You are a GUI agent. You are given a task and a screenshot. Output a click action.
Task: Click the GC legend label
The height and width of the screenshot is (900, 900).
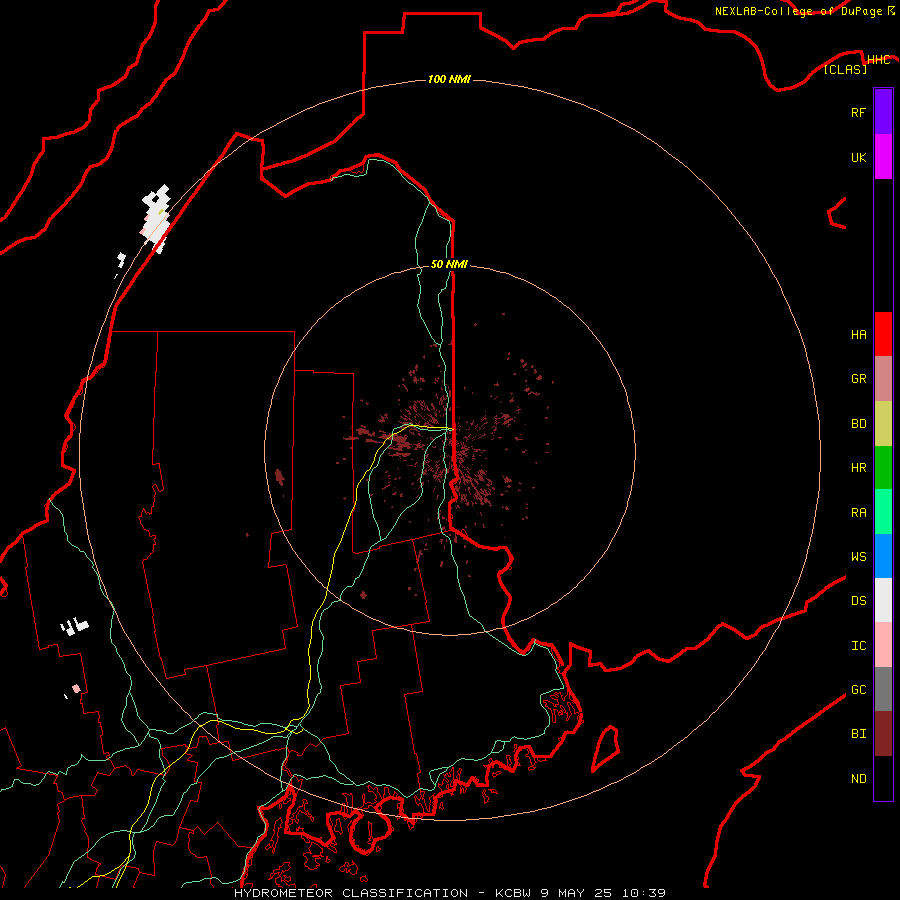coord(858,690)
